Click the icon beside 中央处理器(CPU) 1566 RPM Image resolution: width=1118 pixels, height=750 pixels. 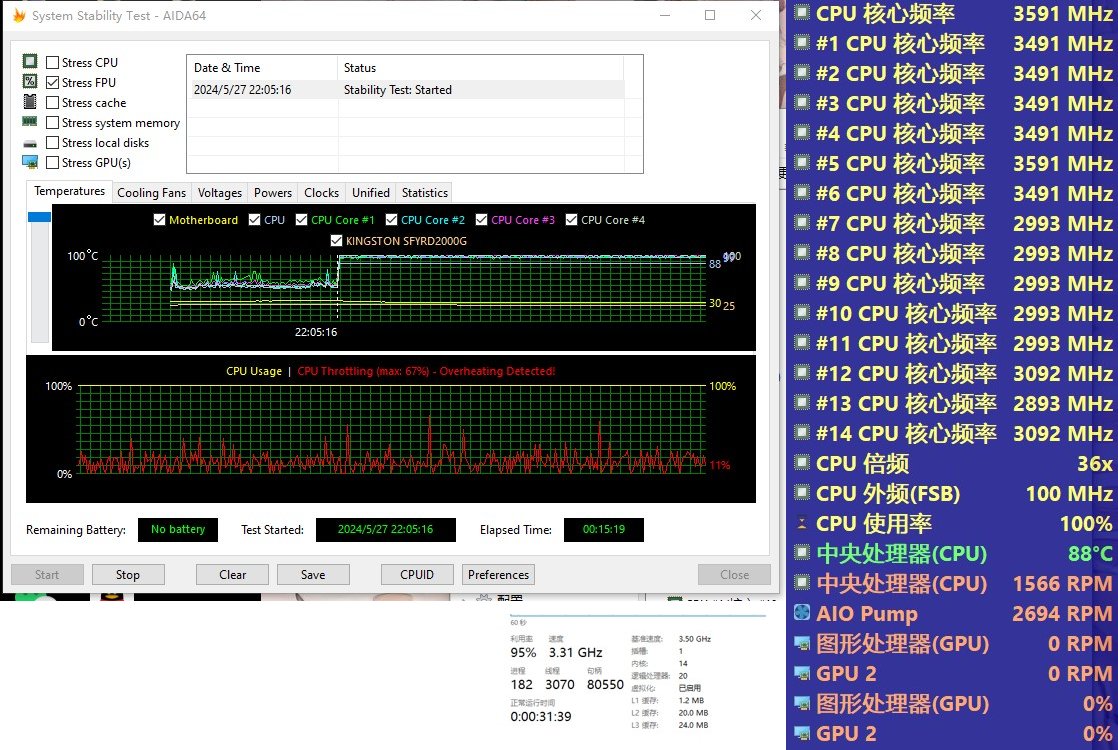pyautogui.click(x=802, y=583)
